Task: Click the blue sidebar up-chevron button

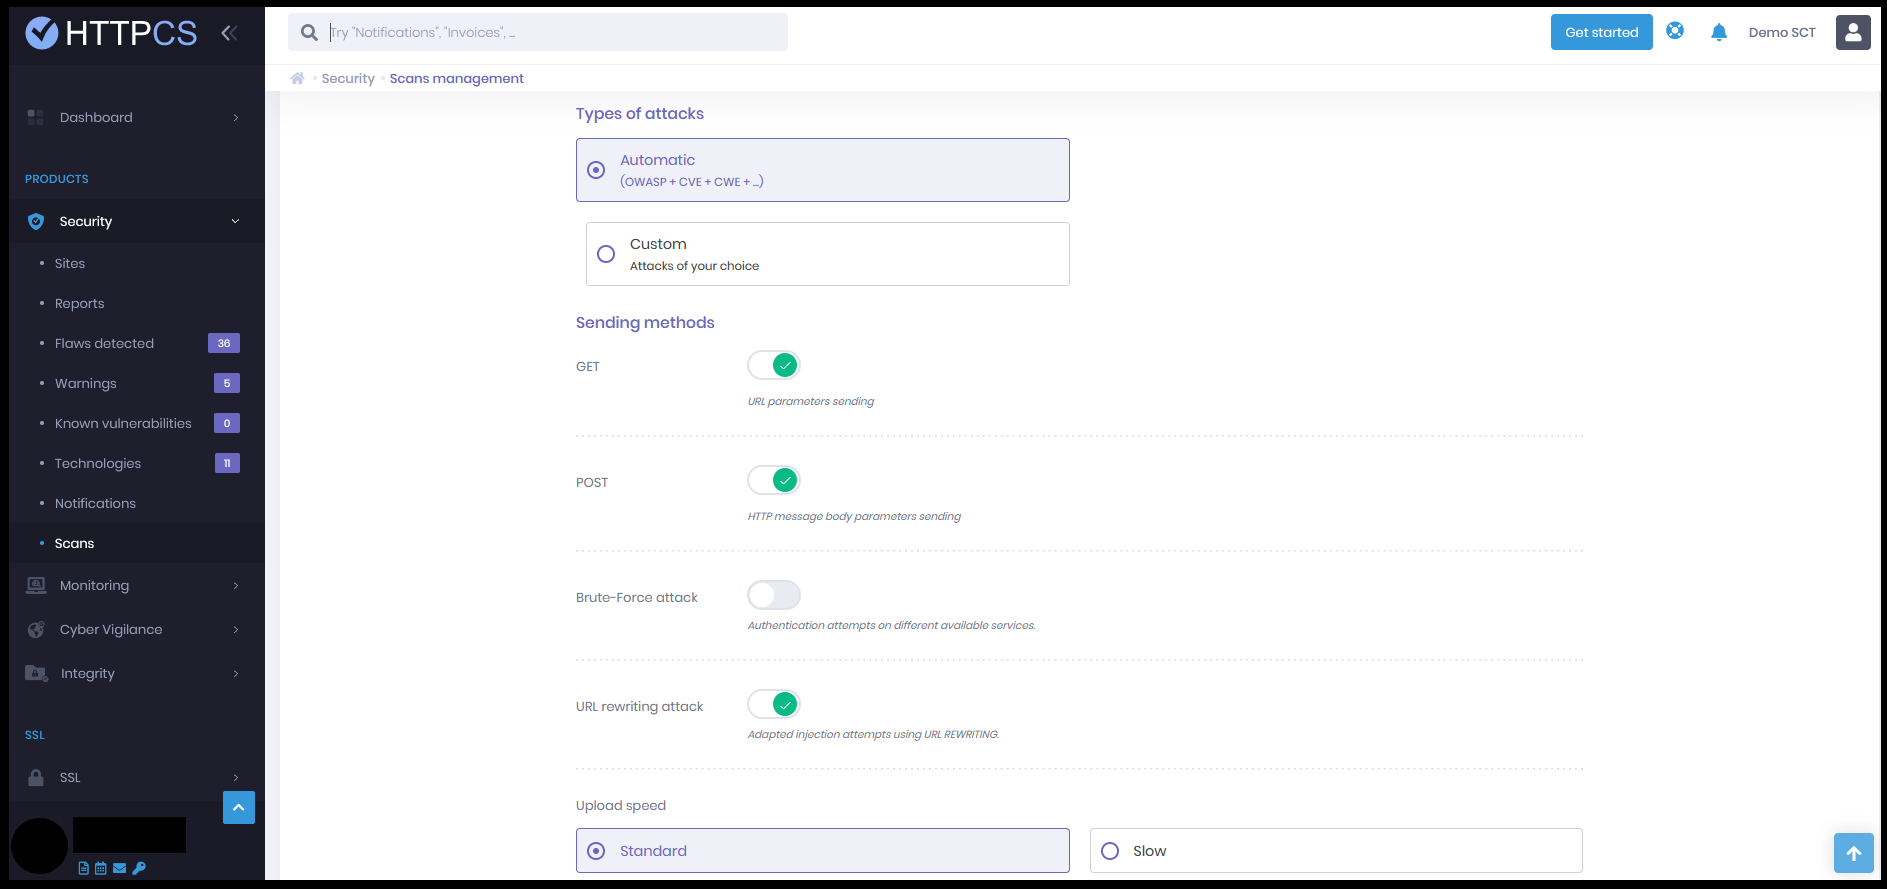Action: [x=239, y=807]
